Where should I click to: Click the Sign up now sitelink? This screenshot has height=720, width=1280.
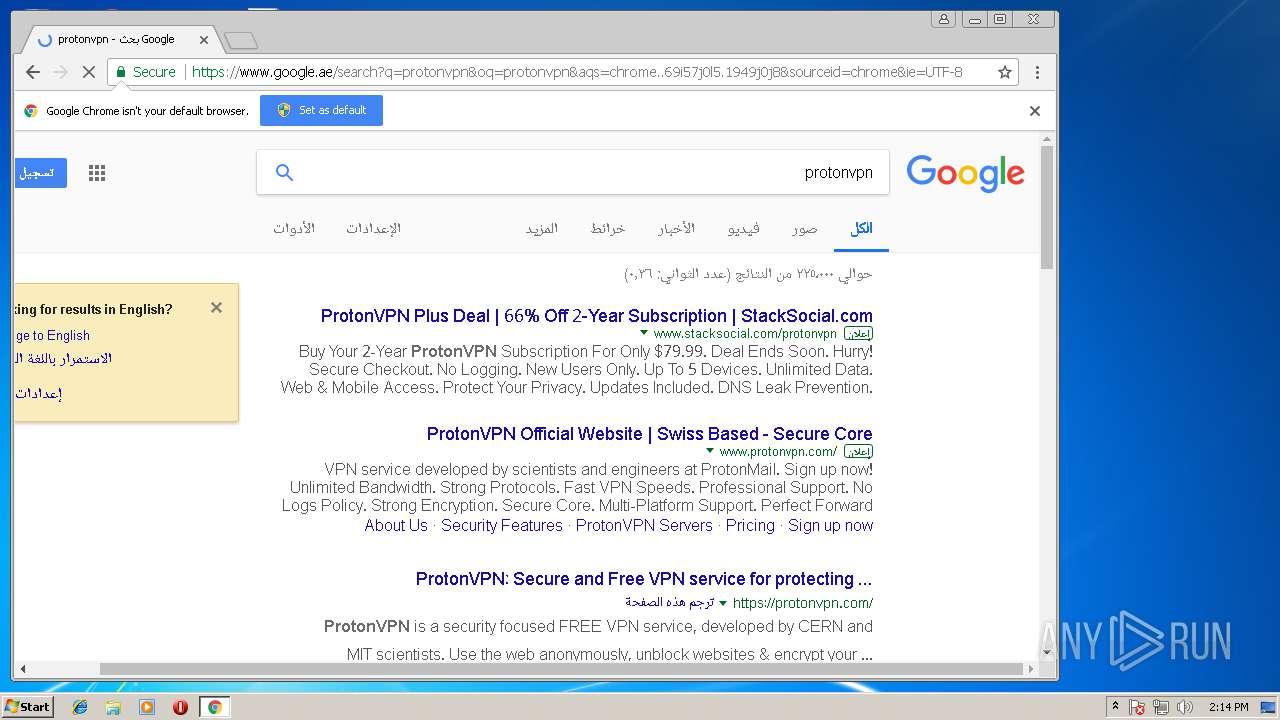click(x=830, y=525)
